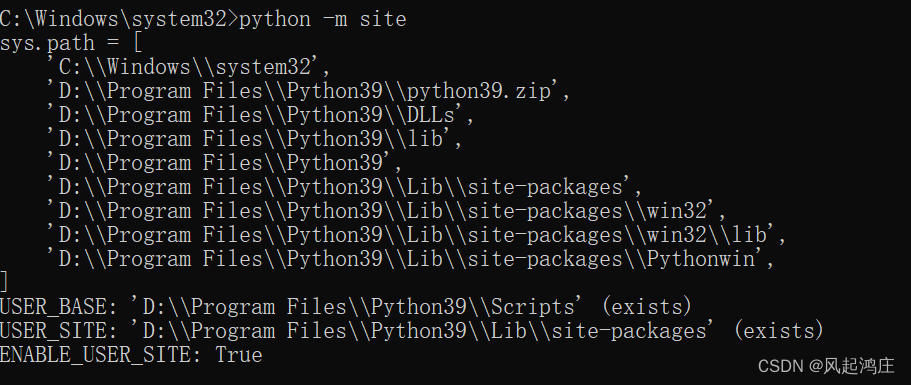
Task: Click the Lib\\site-packages sys.path entry
Action: [x=344, y=187]
